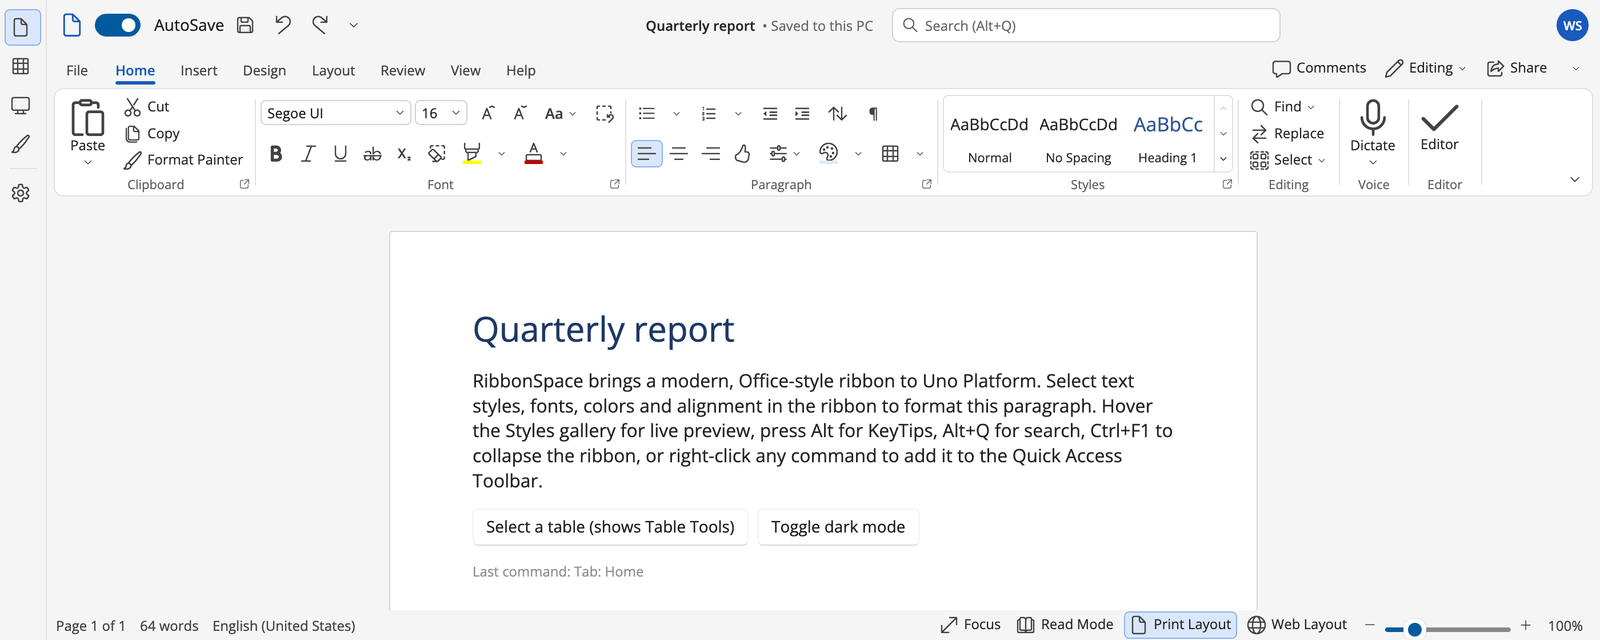Toggle center text alignment
The image size is (1600, 640).
pyautogui.click(x=679, y=153)
